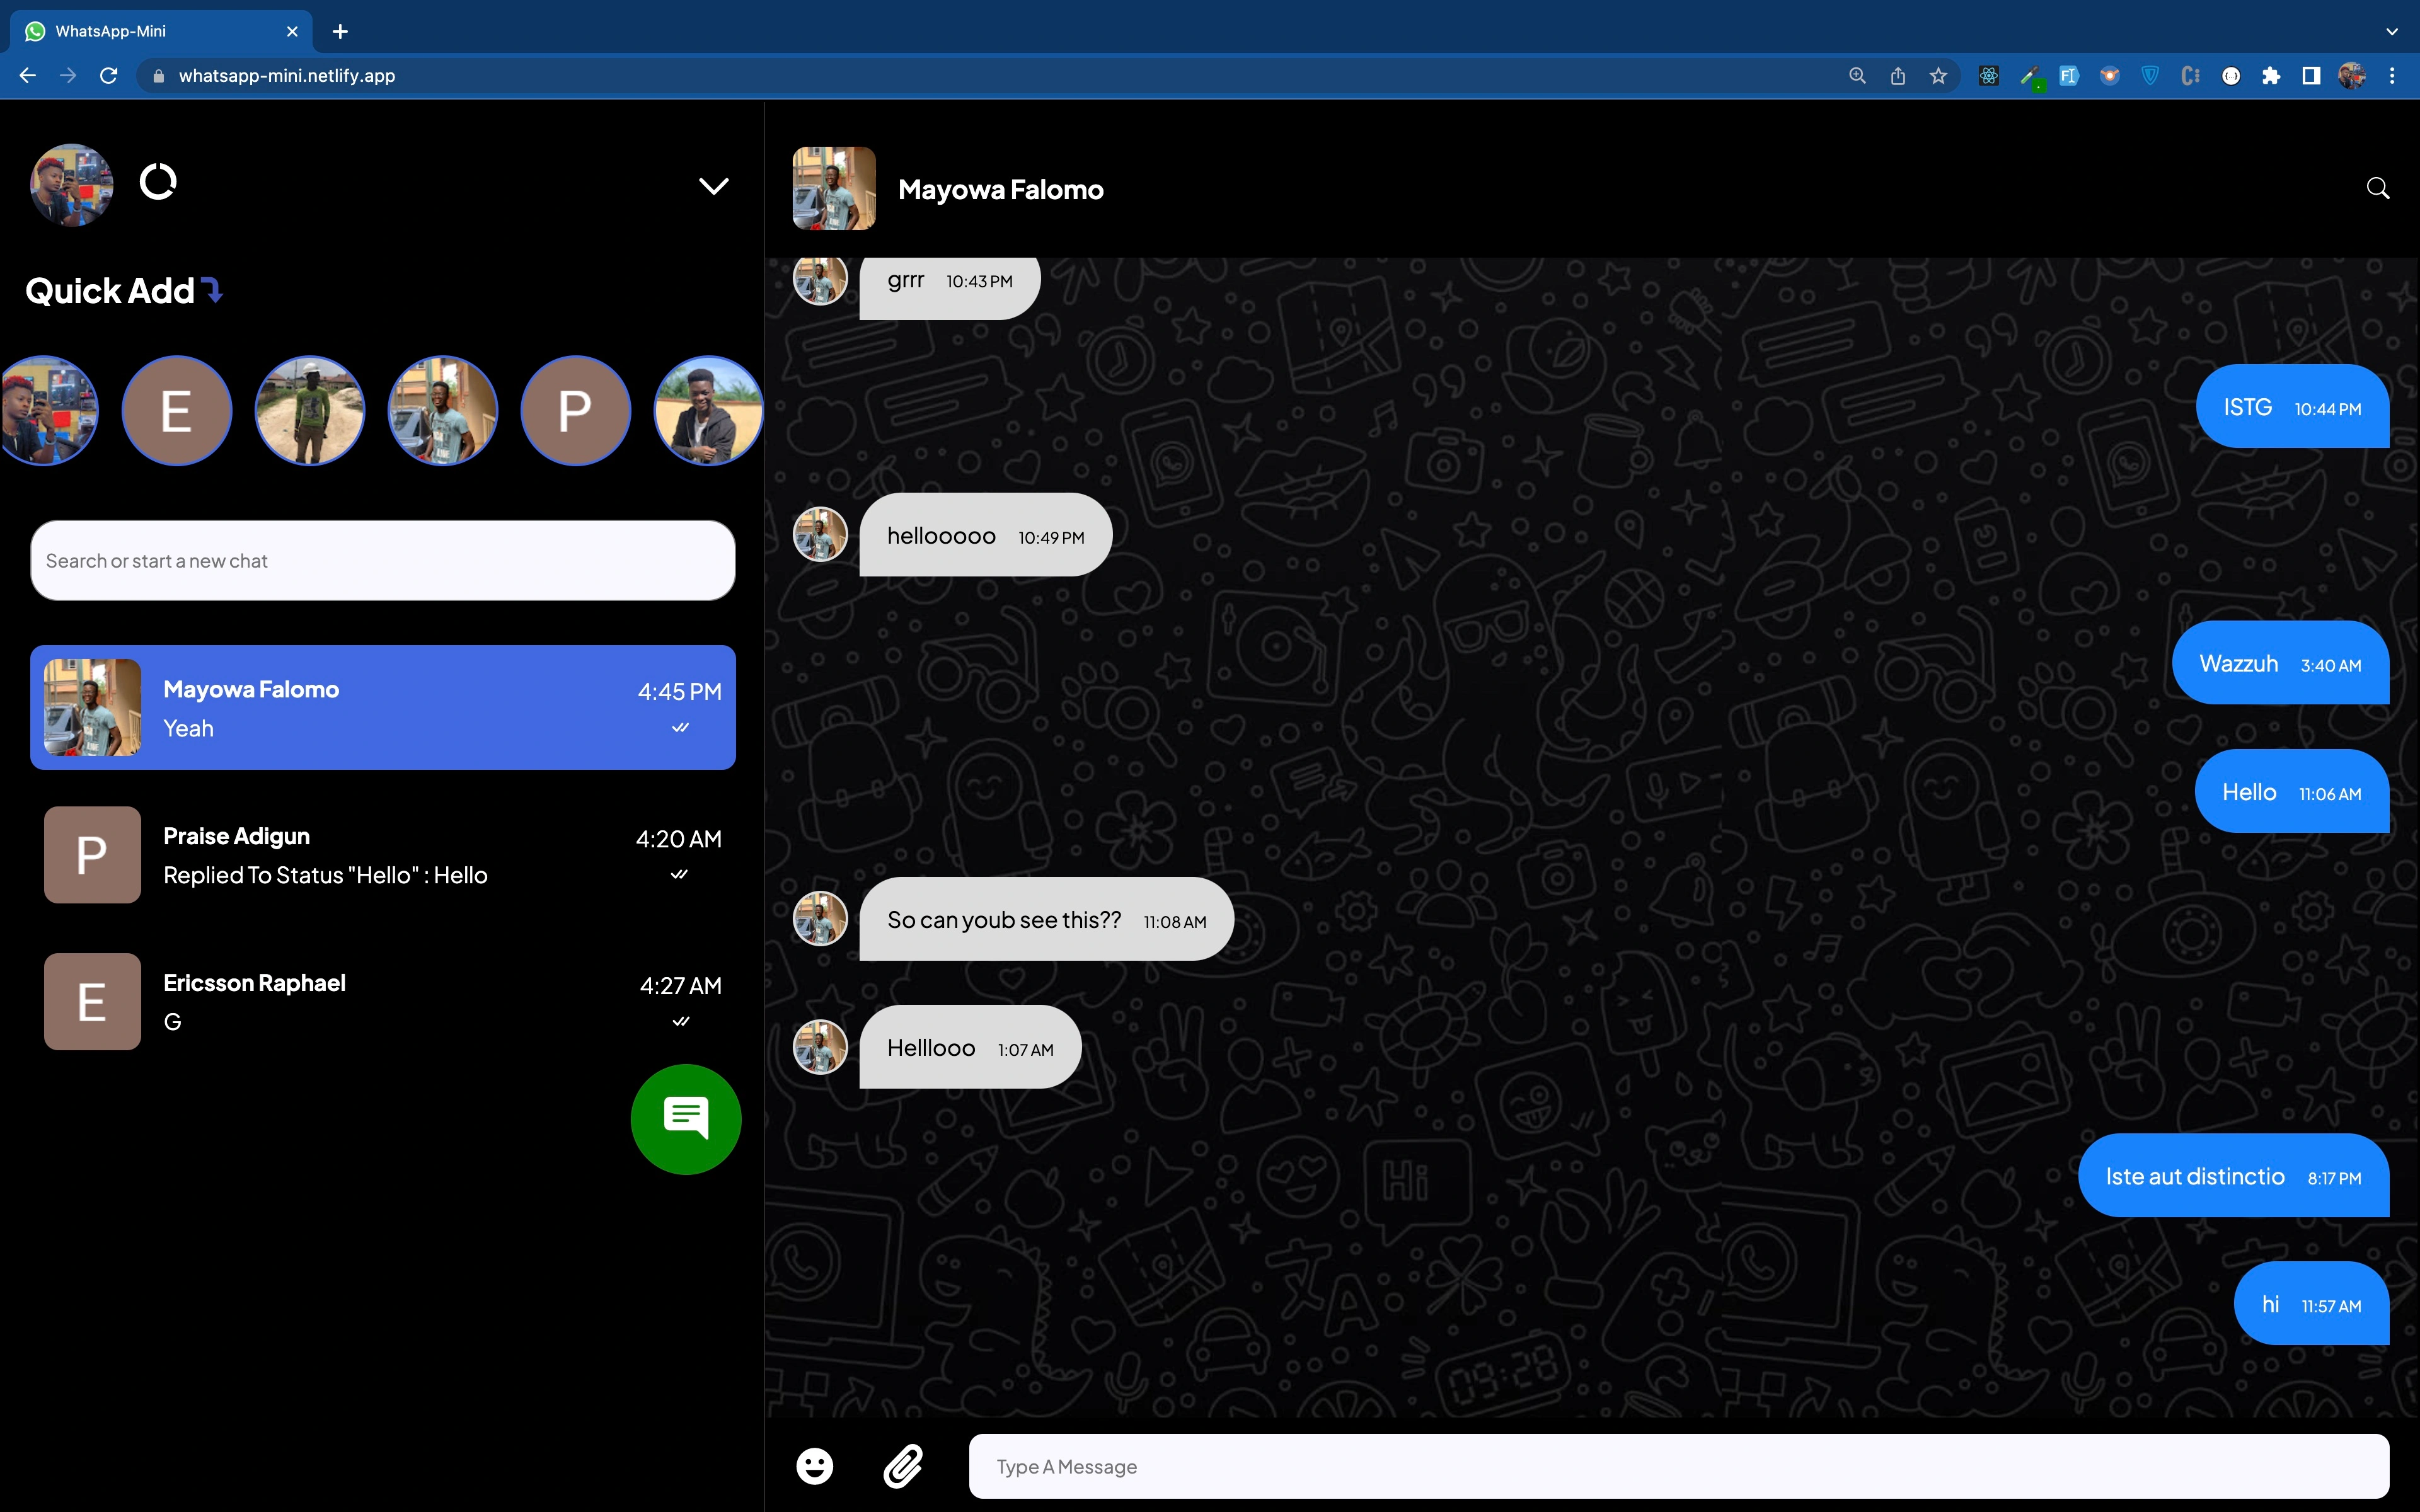Focus the Search or start new chat box

pyautogui.click(x=383, y=560)
